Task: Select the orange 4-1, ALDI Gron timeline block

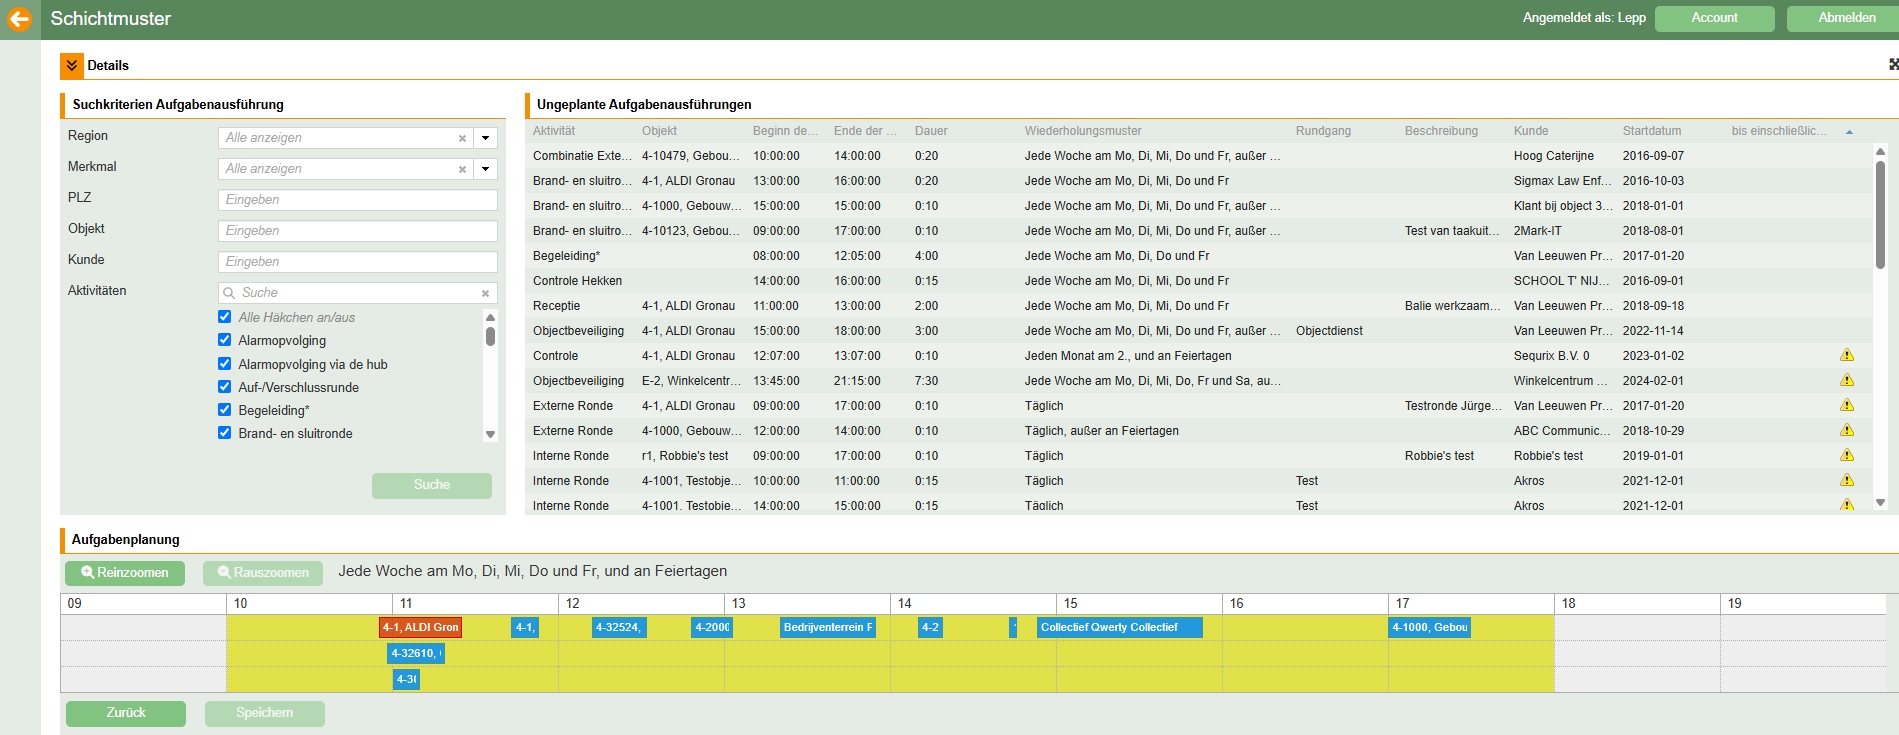Action: pyautogui.click(x=420, y=628)
